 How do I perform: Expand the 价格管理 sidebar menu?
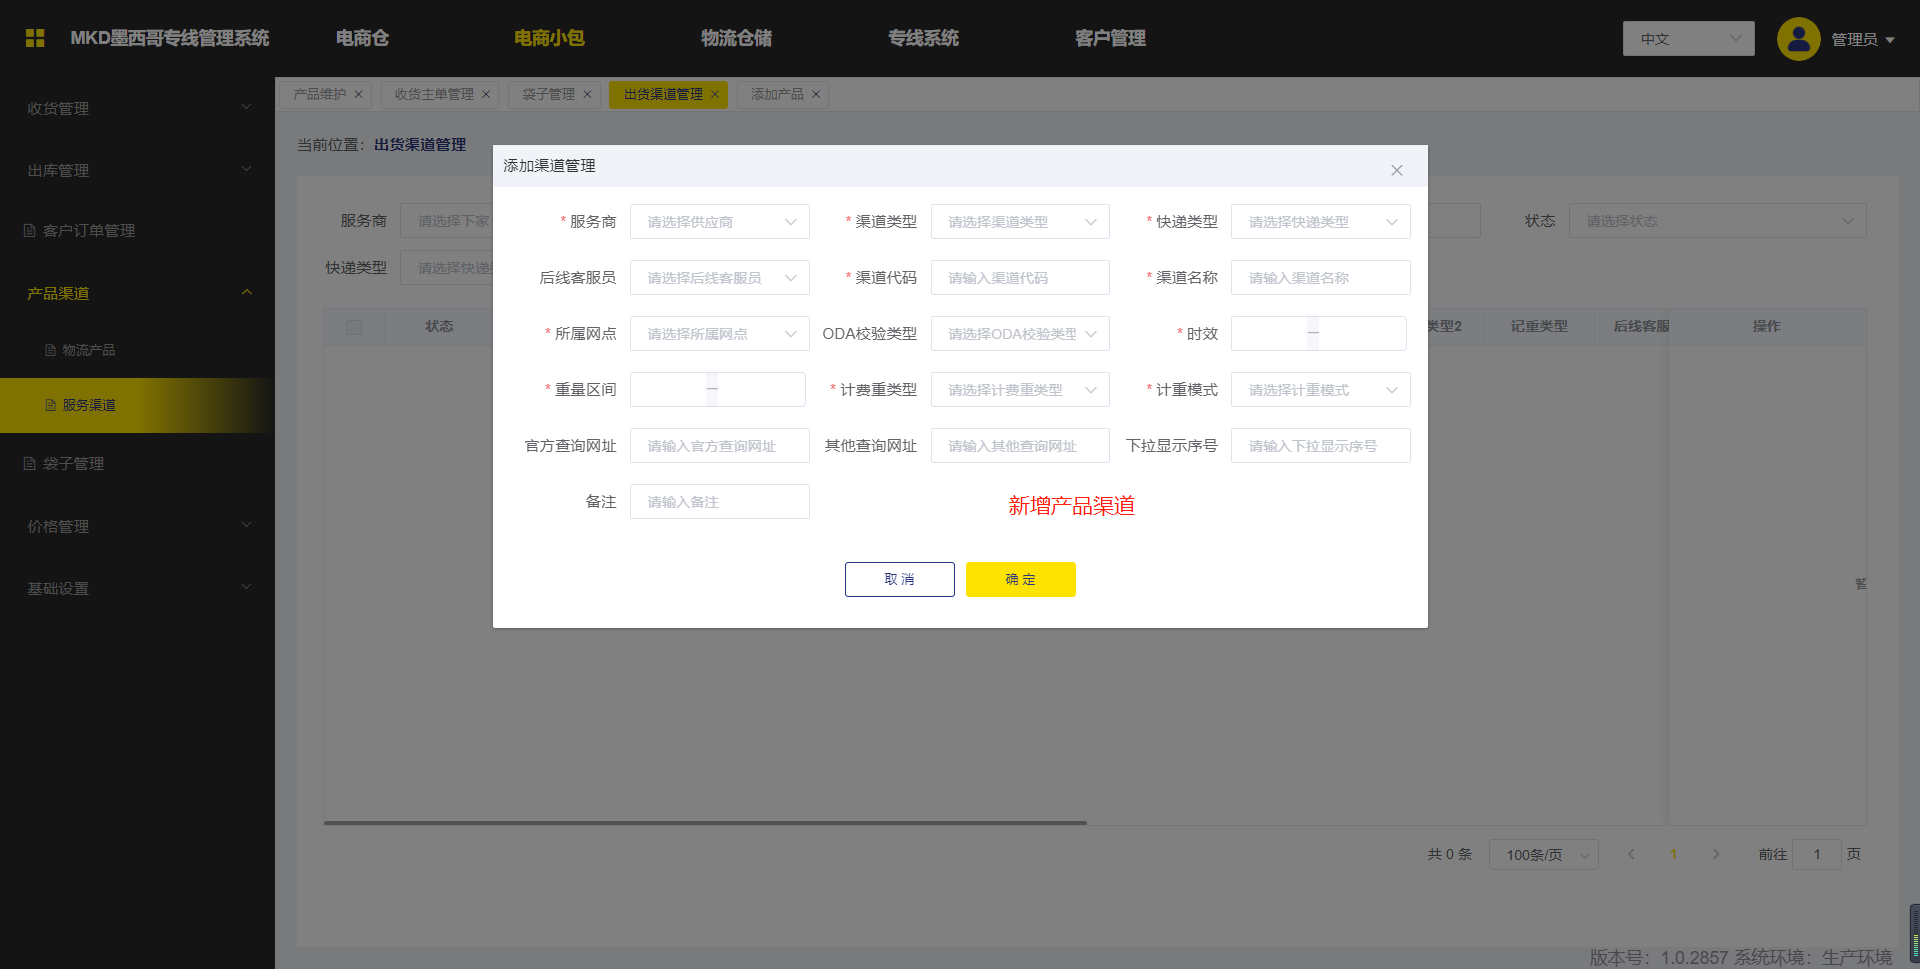[x=137, y=526]
